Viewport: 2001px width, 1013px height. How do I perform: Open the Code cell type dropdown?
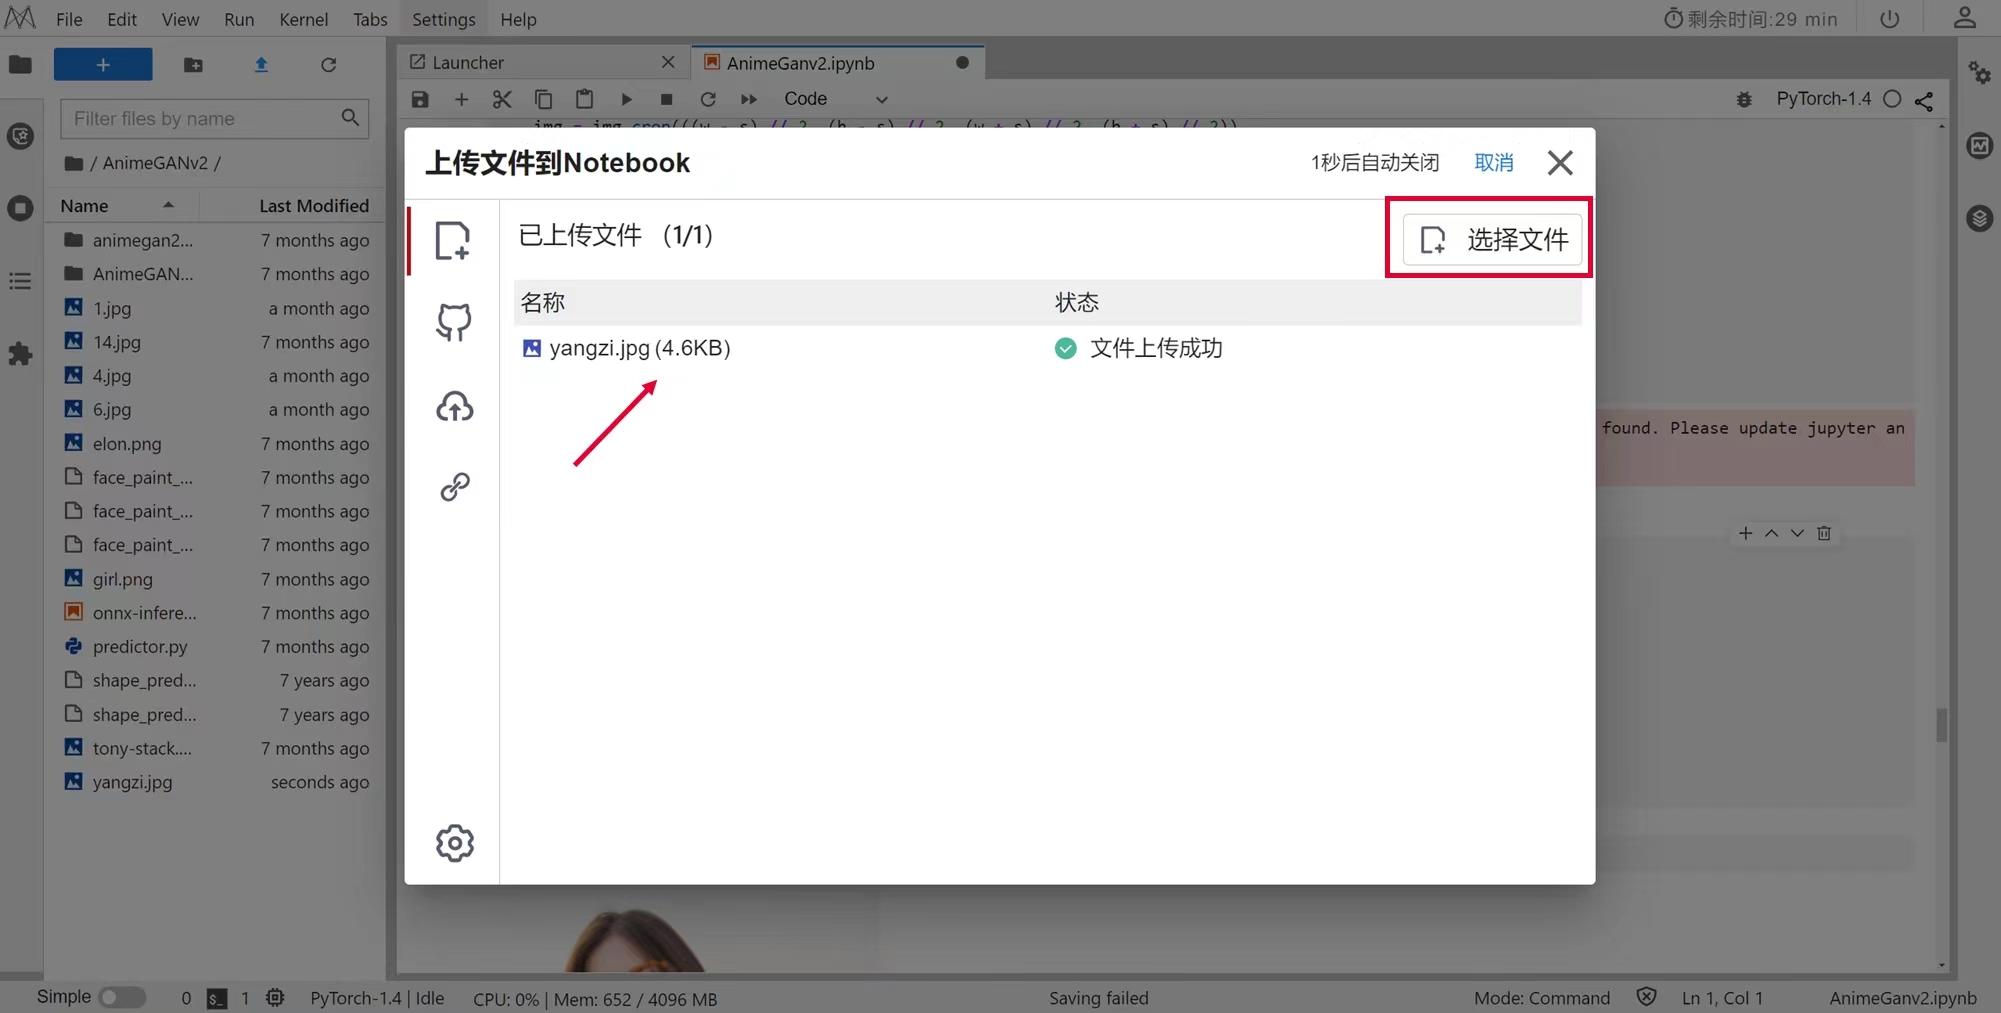click(835, 99)
